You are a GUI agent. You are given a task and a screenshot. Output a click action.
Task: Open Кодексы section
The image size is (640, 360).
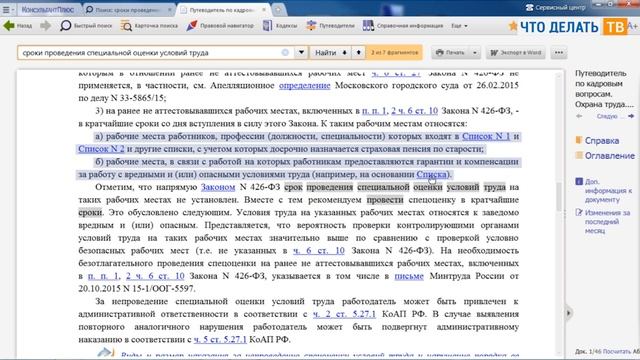[x=280, y=26]
